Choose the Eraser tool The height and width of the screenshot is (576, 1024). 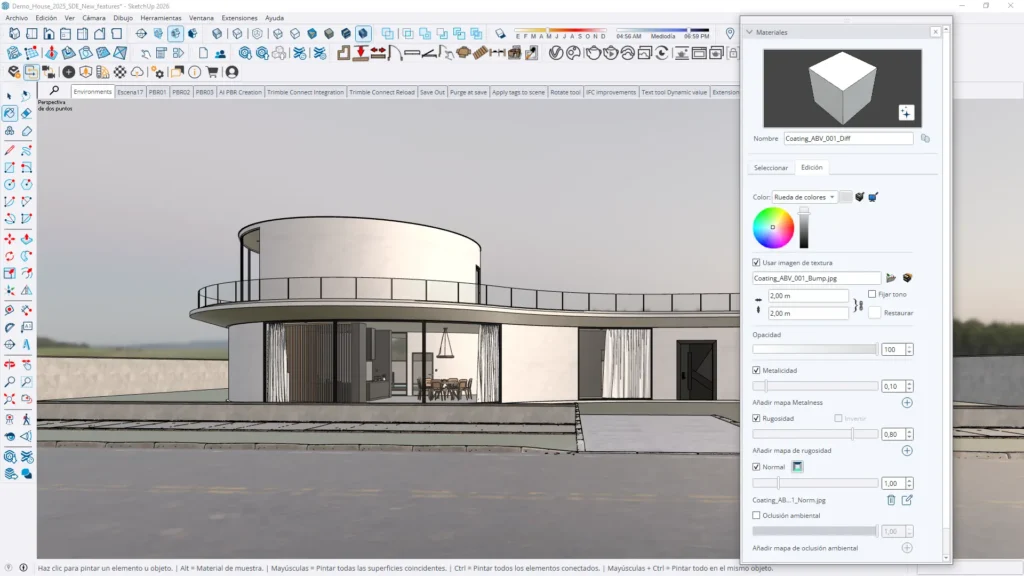click(26, 113)
